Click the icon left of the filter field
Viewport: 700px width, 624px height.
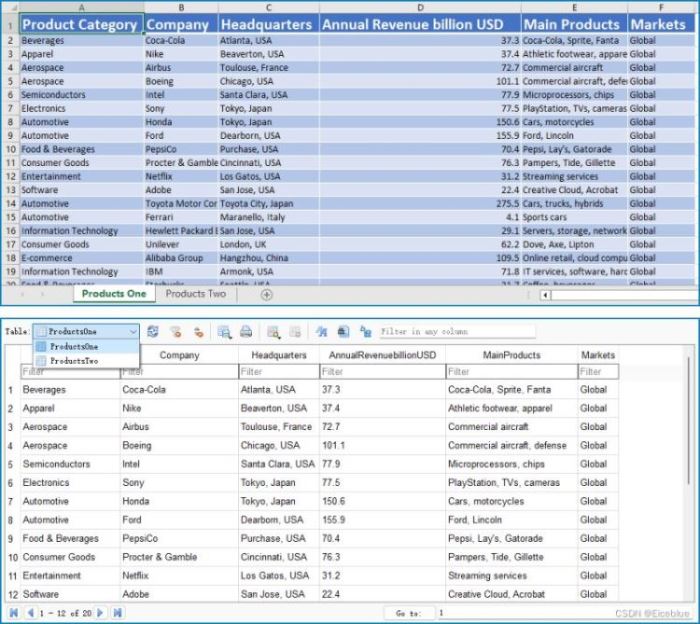click(366, 332)
